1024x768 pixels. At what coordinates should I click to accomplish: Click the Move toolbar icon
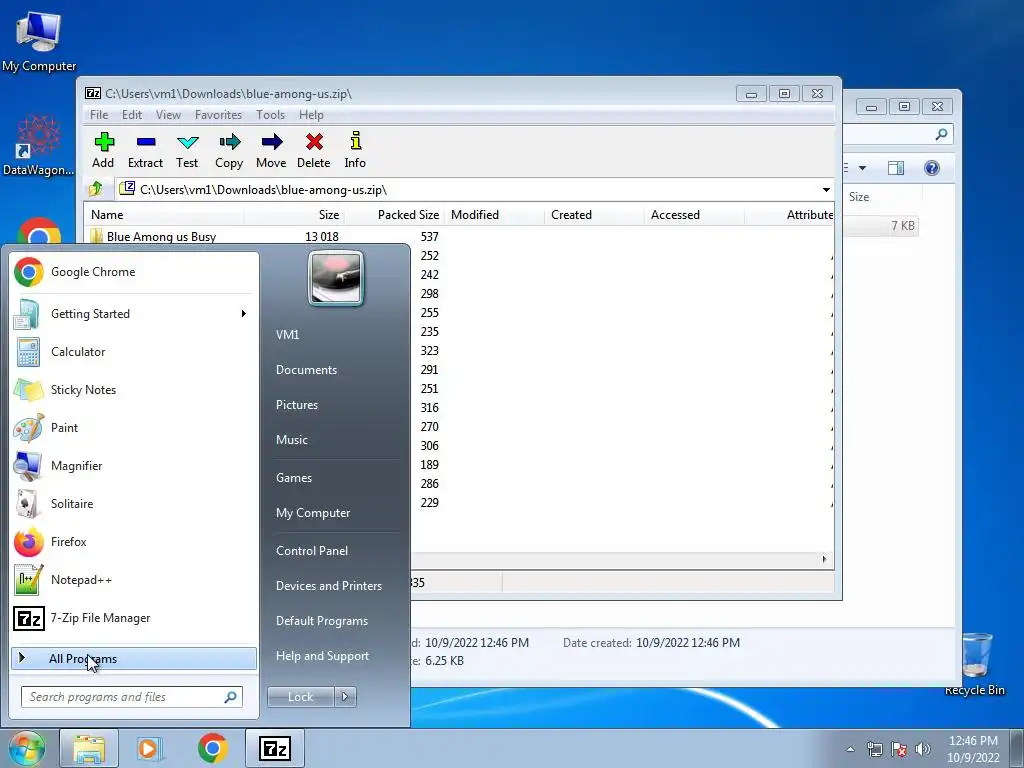point(271,150)
